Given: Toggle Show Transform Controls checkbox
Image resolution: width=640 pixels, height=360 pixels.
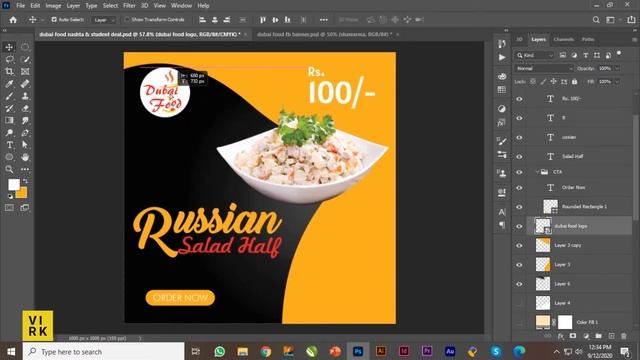Looking at the screenshot, I should tap(127, 20).
